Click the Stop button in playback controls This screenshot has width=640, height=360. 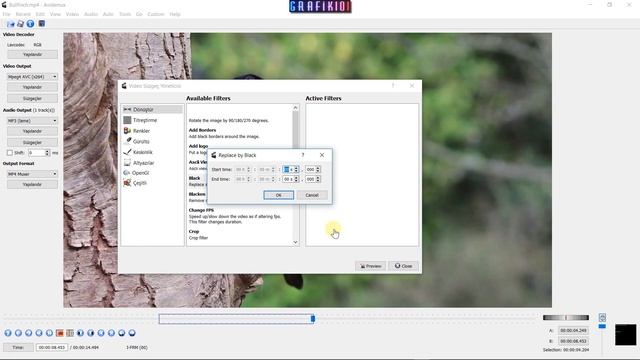[x=18, y=333]
